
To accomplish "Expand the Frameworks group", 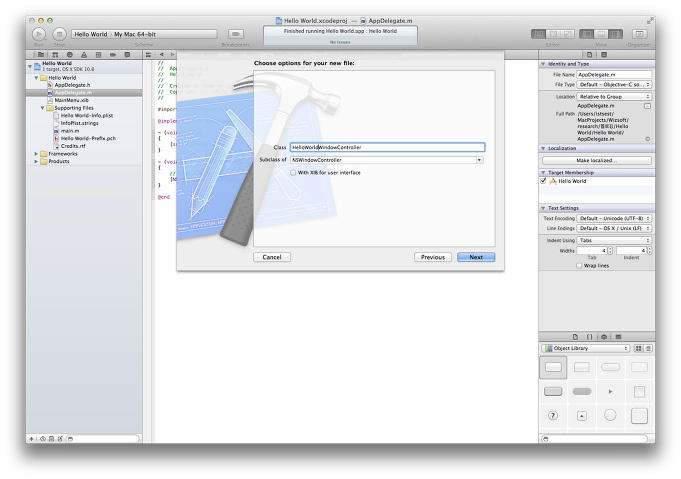I will click(x=36, y=154).
